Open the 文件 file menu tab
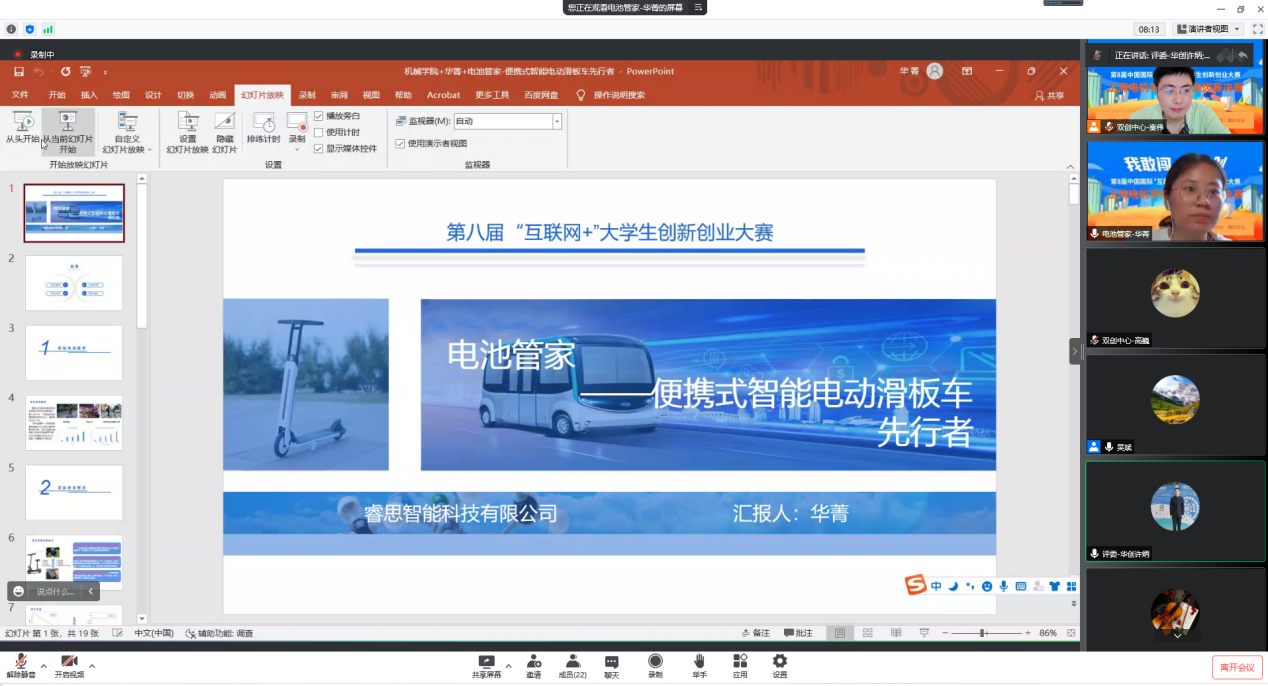 (x=20, y=95)
